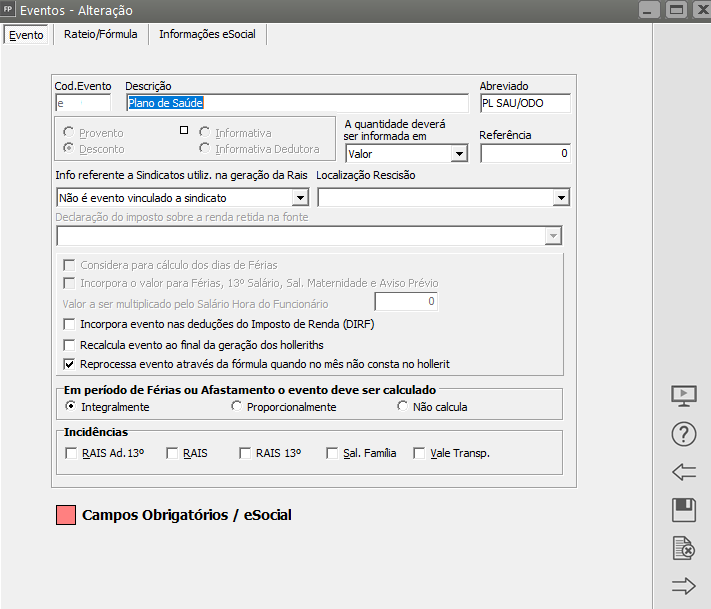This screenshot has width=711, height=609.
Task: Switch to the Rateio/Fórmula tab
Action: (x=99, y=34)
